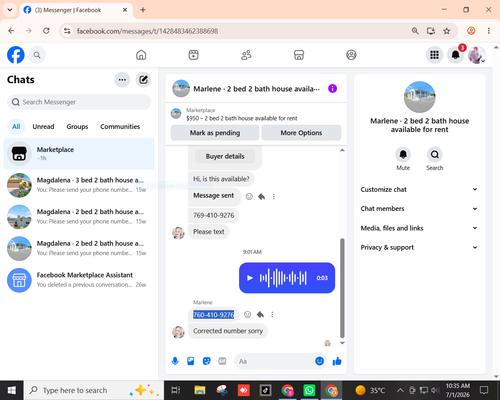Mute the conversation with bell icon
Viewport: 500px width, 400px height.
coord(403,154)
